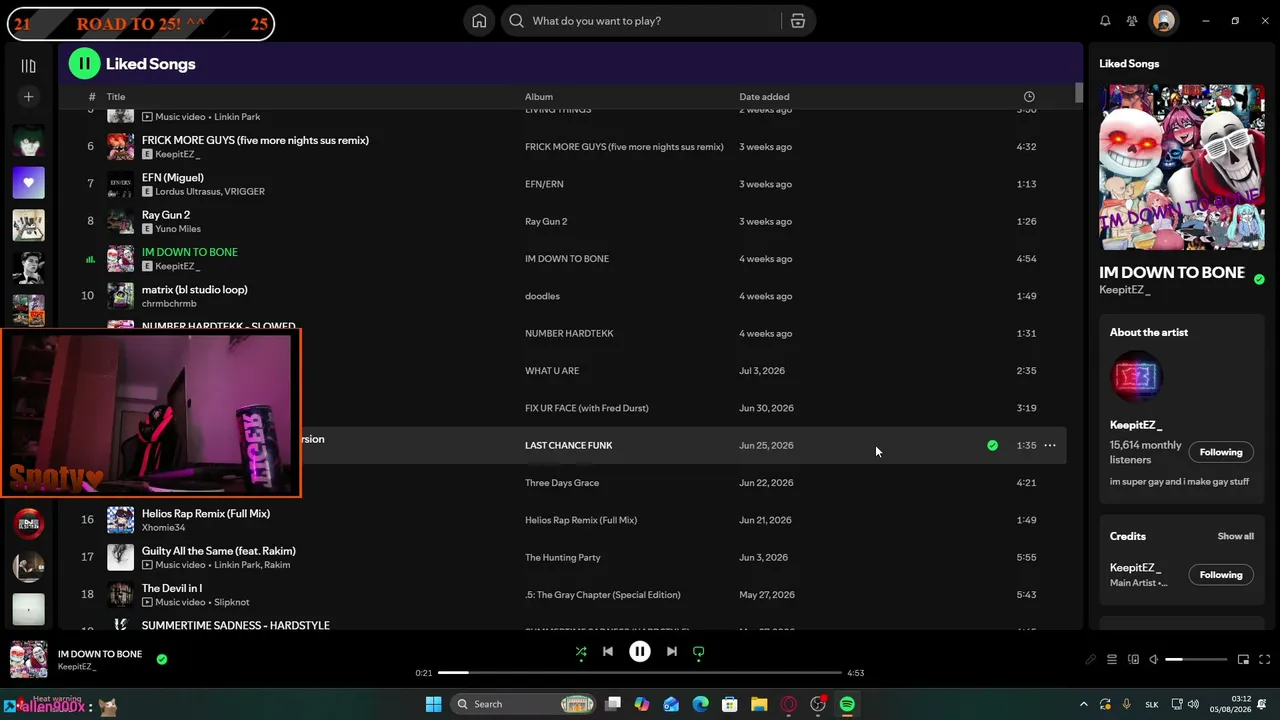This screenshot has width=1280, height=720.
Task: Open the miniplayer
Action: pyautogui.click(x=1243, y=660)
